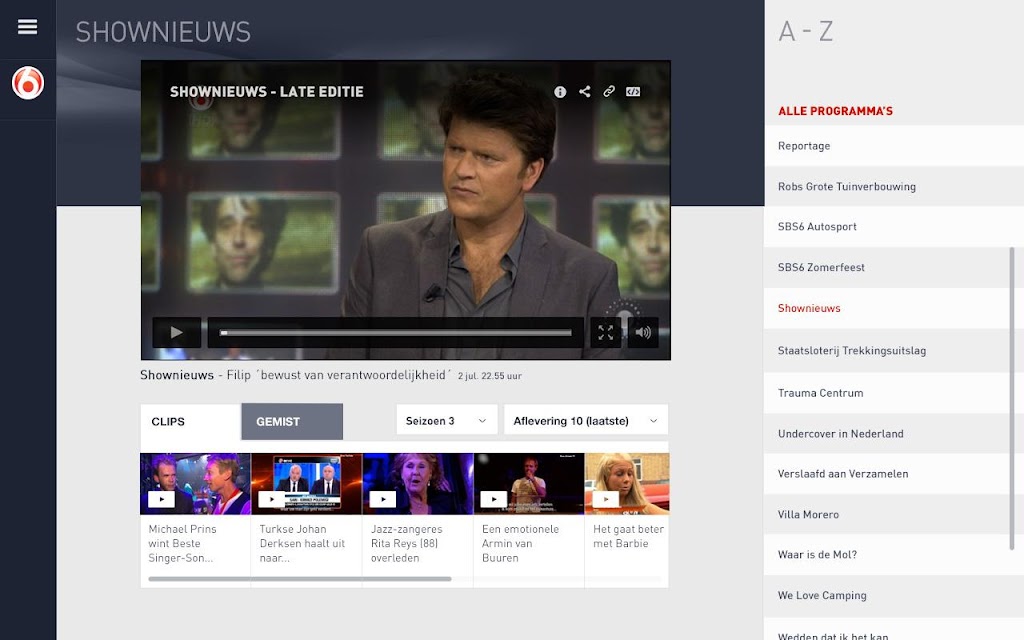Click the share icon on video
This screenshot has height=640, width=1024.
point(584,91)
